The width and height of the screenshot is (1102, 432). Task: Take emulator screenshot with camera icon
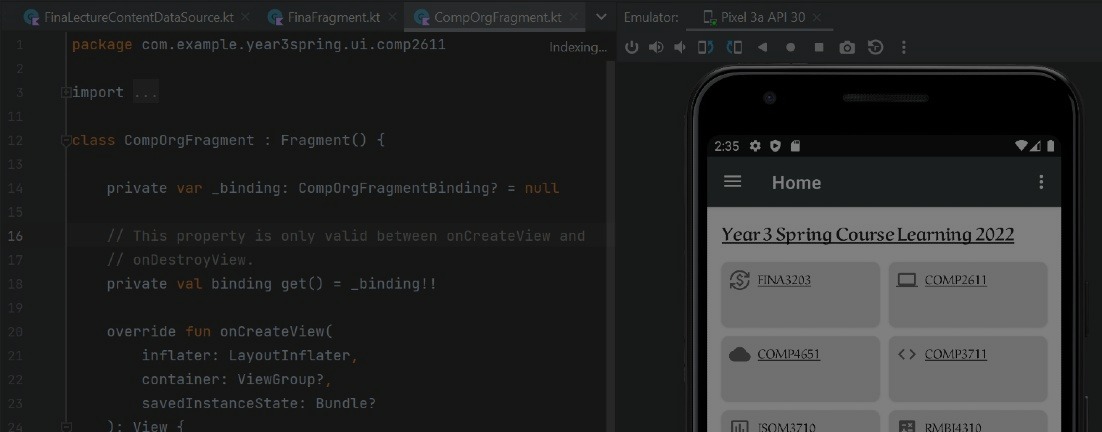pyautogui.click(x=847, y=47)
